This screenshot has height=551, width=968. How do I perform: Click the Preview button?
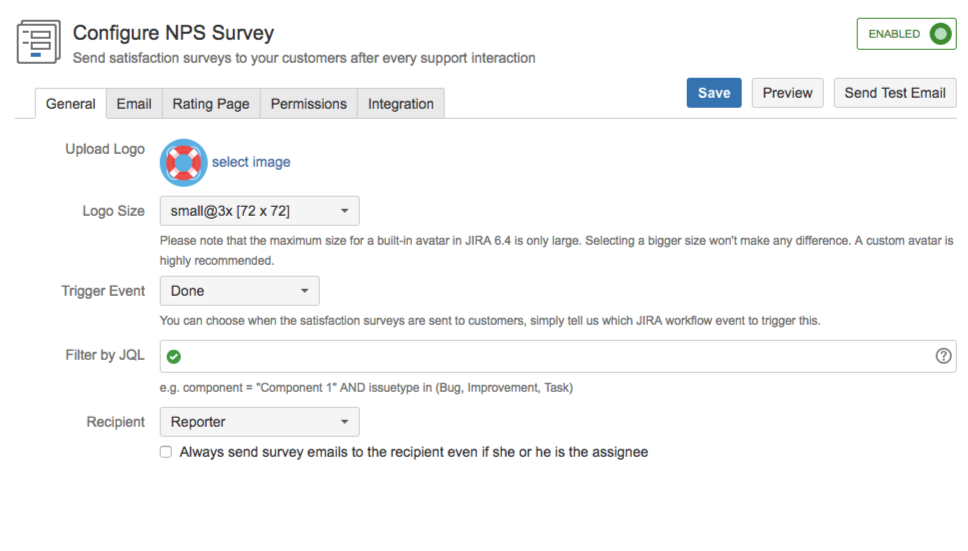(x=787, y=93)
